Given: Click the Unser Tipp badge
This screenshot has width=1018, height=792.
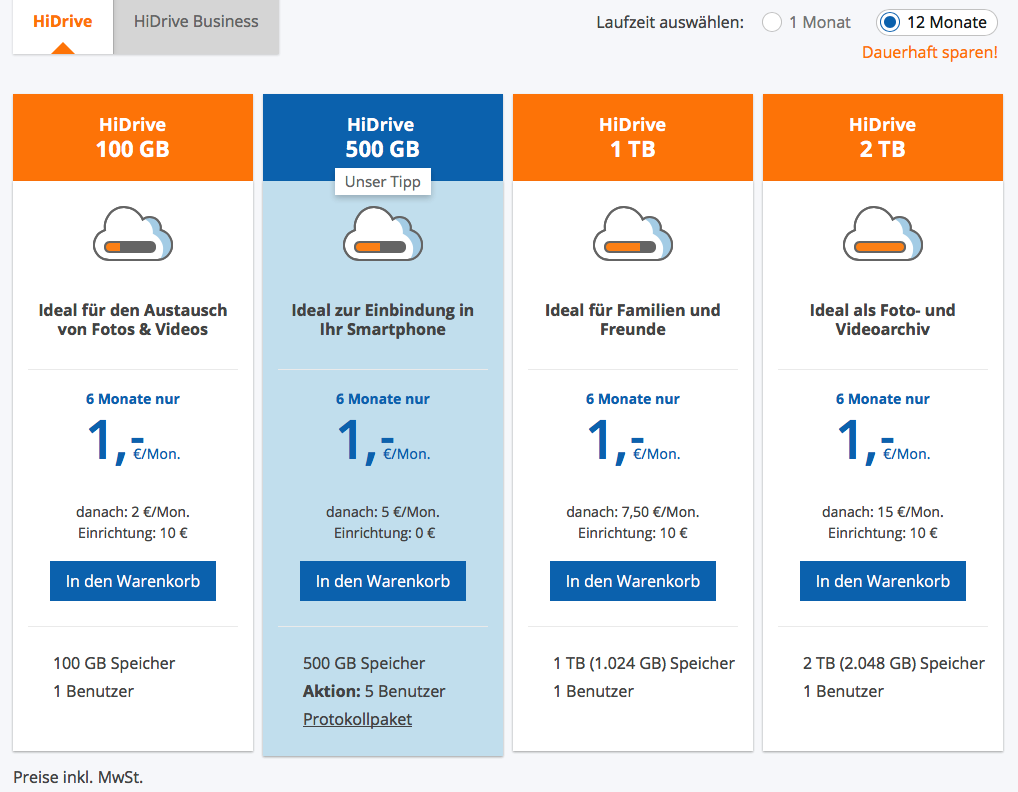Looking at the screenshot, I should point(383,182).
